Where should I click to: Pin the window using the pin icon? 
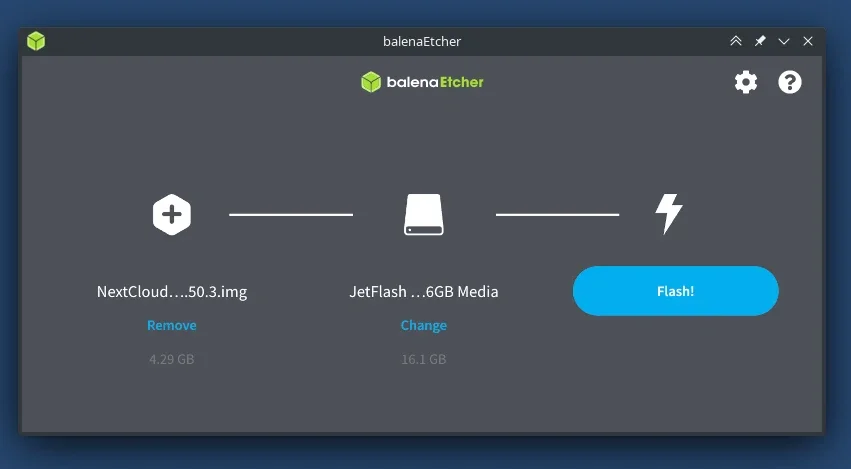coord(760,41)
